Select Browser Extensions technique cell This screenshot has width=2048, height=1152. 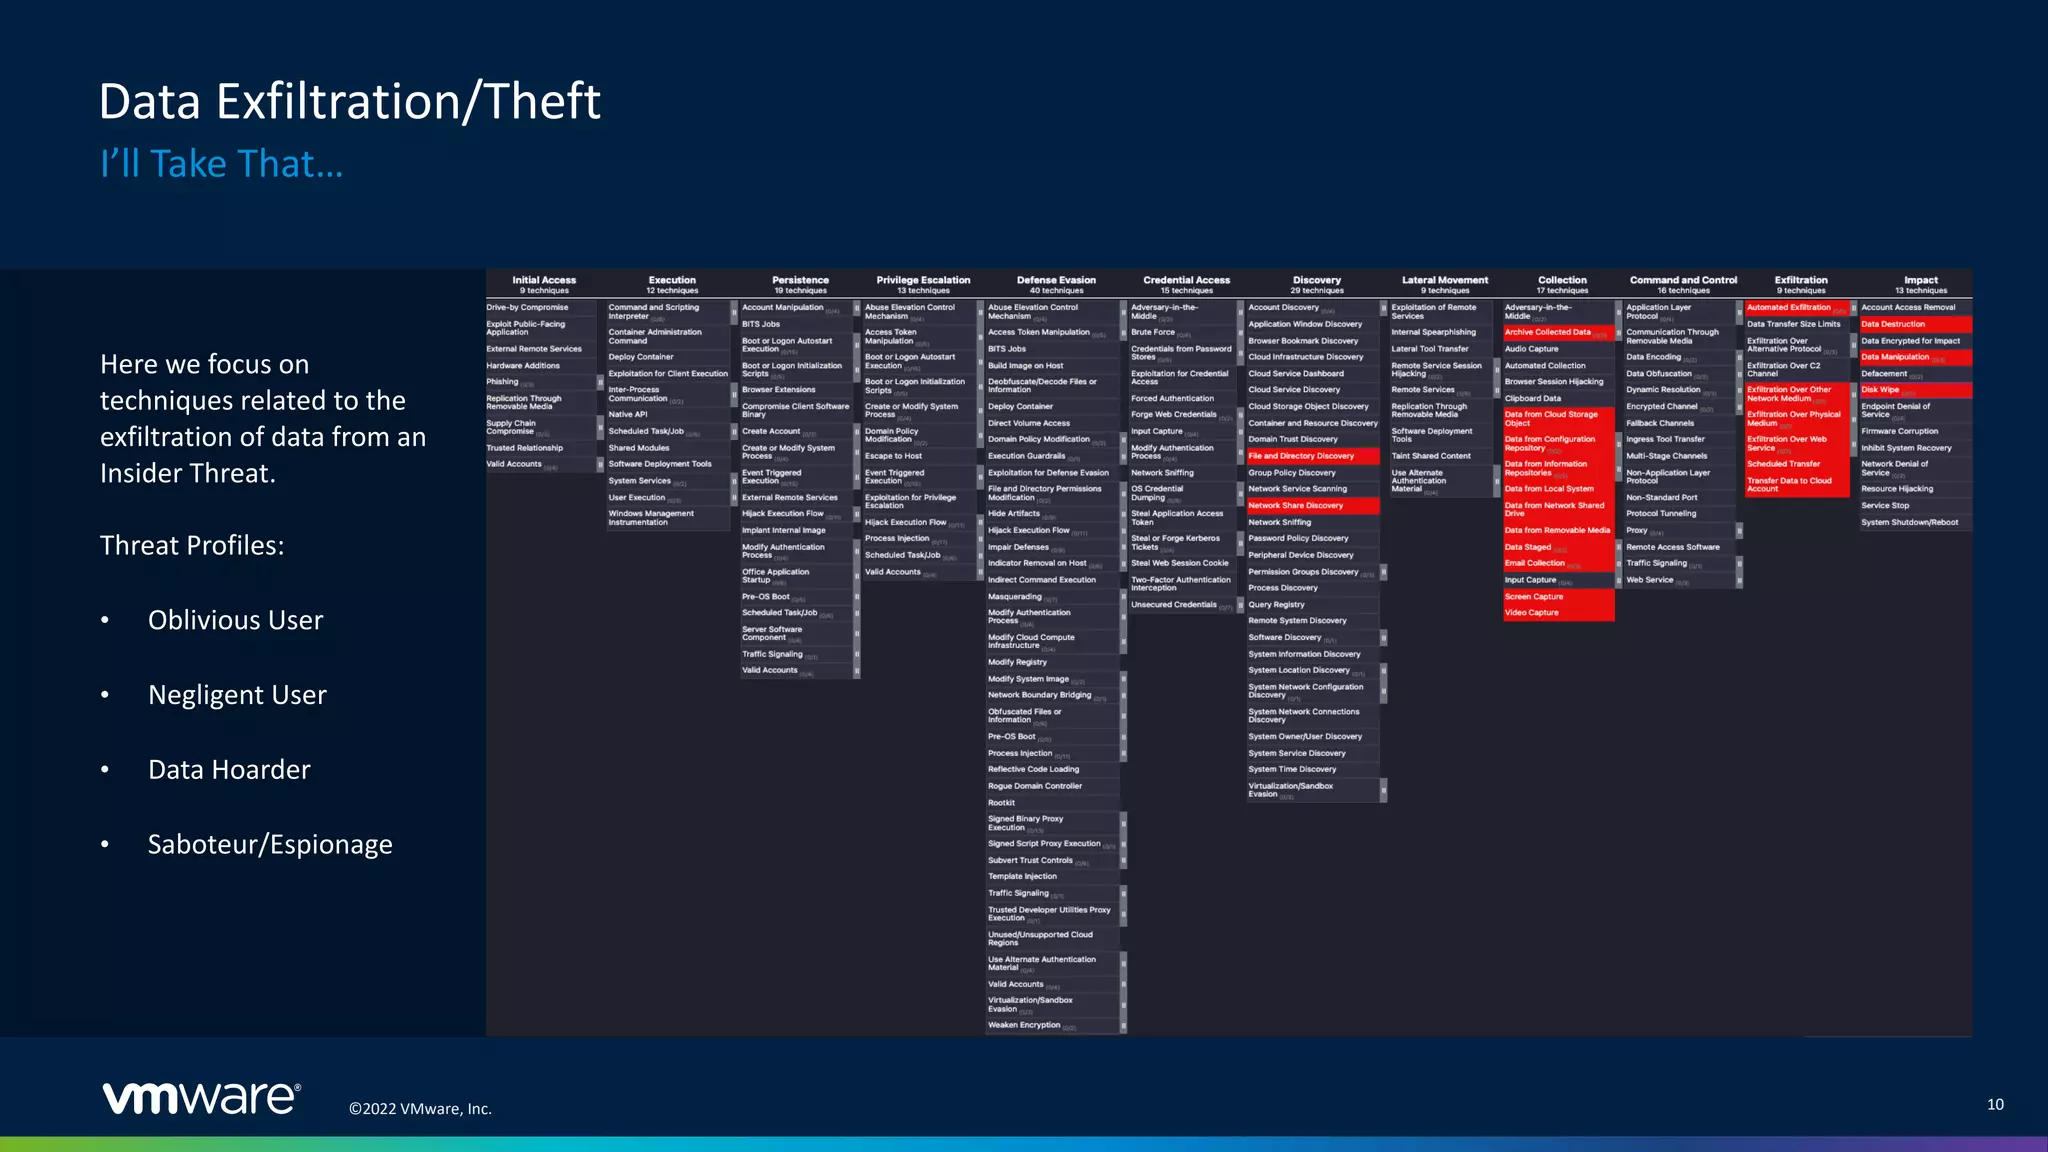[x=796, y=390]
